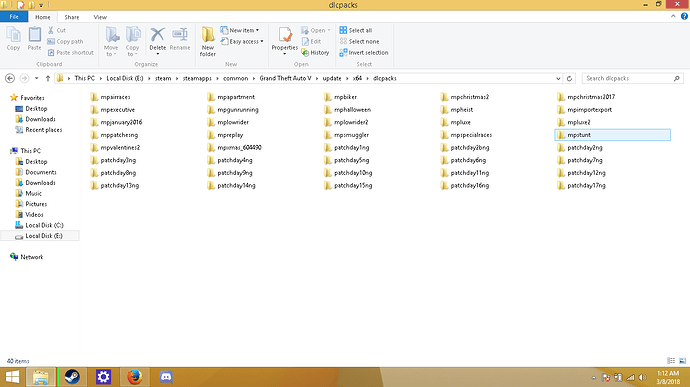This screenshot has height=387, width=690.
Task: Click the Help question mark icon
Action: click(x=684, y=16)
